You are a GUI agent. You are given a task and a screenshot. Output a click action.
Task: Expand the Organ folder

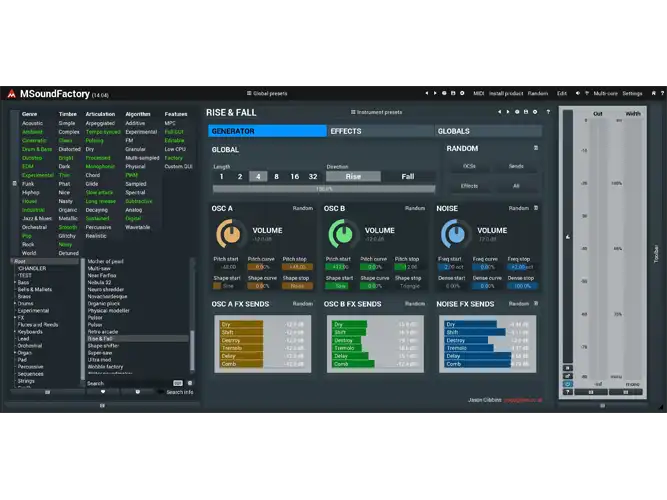click(15, 353)
